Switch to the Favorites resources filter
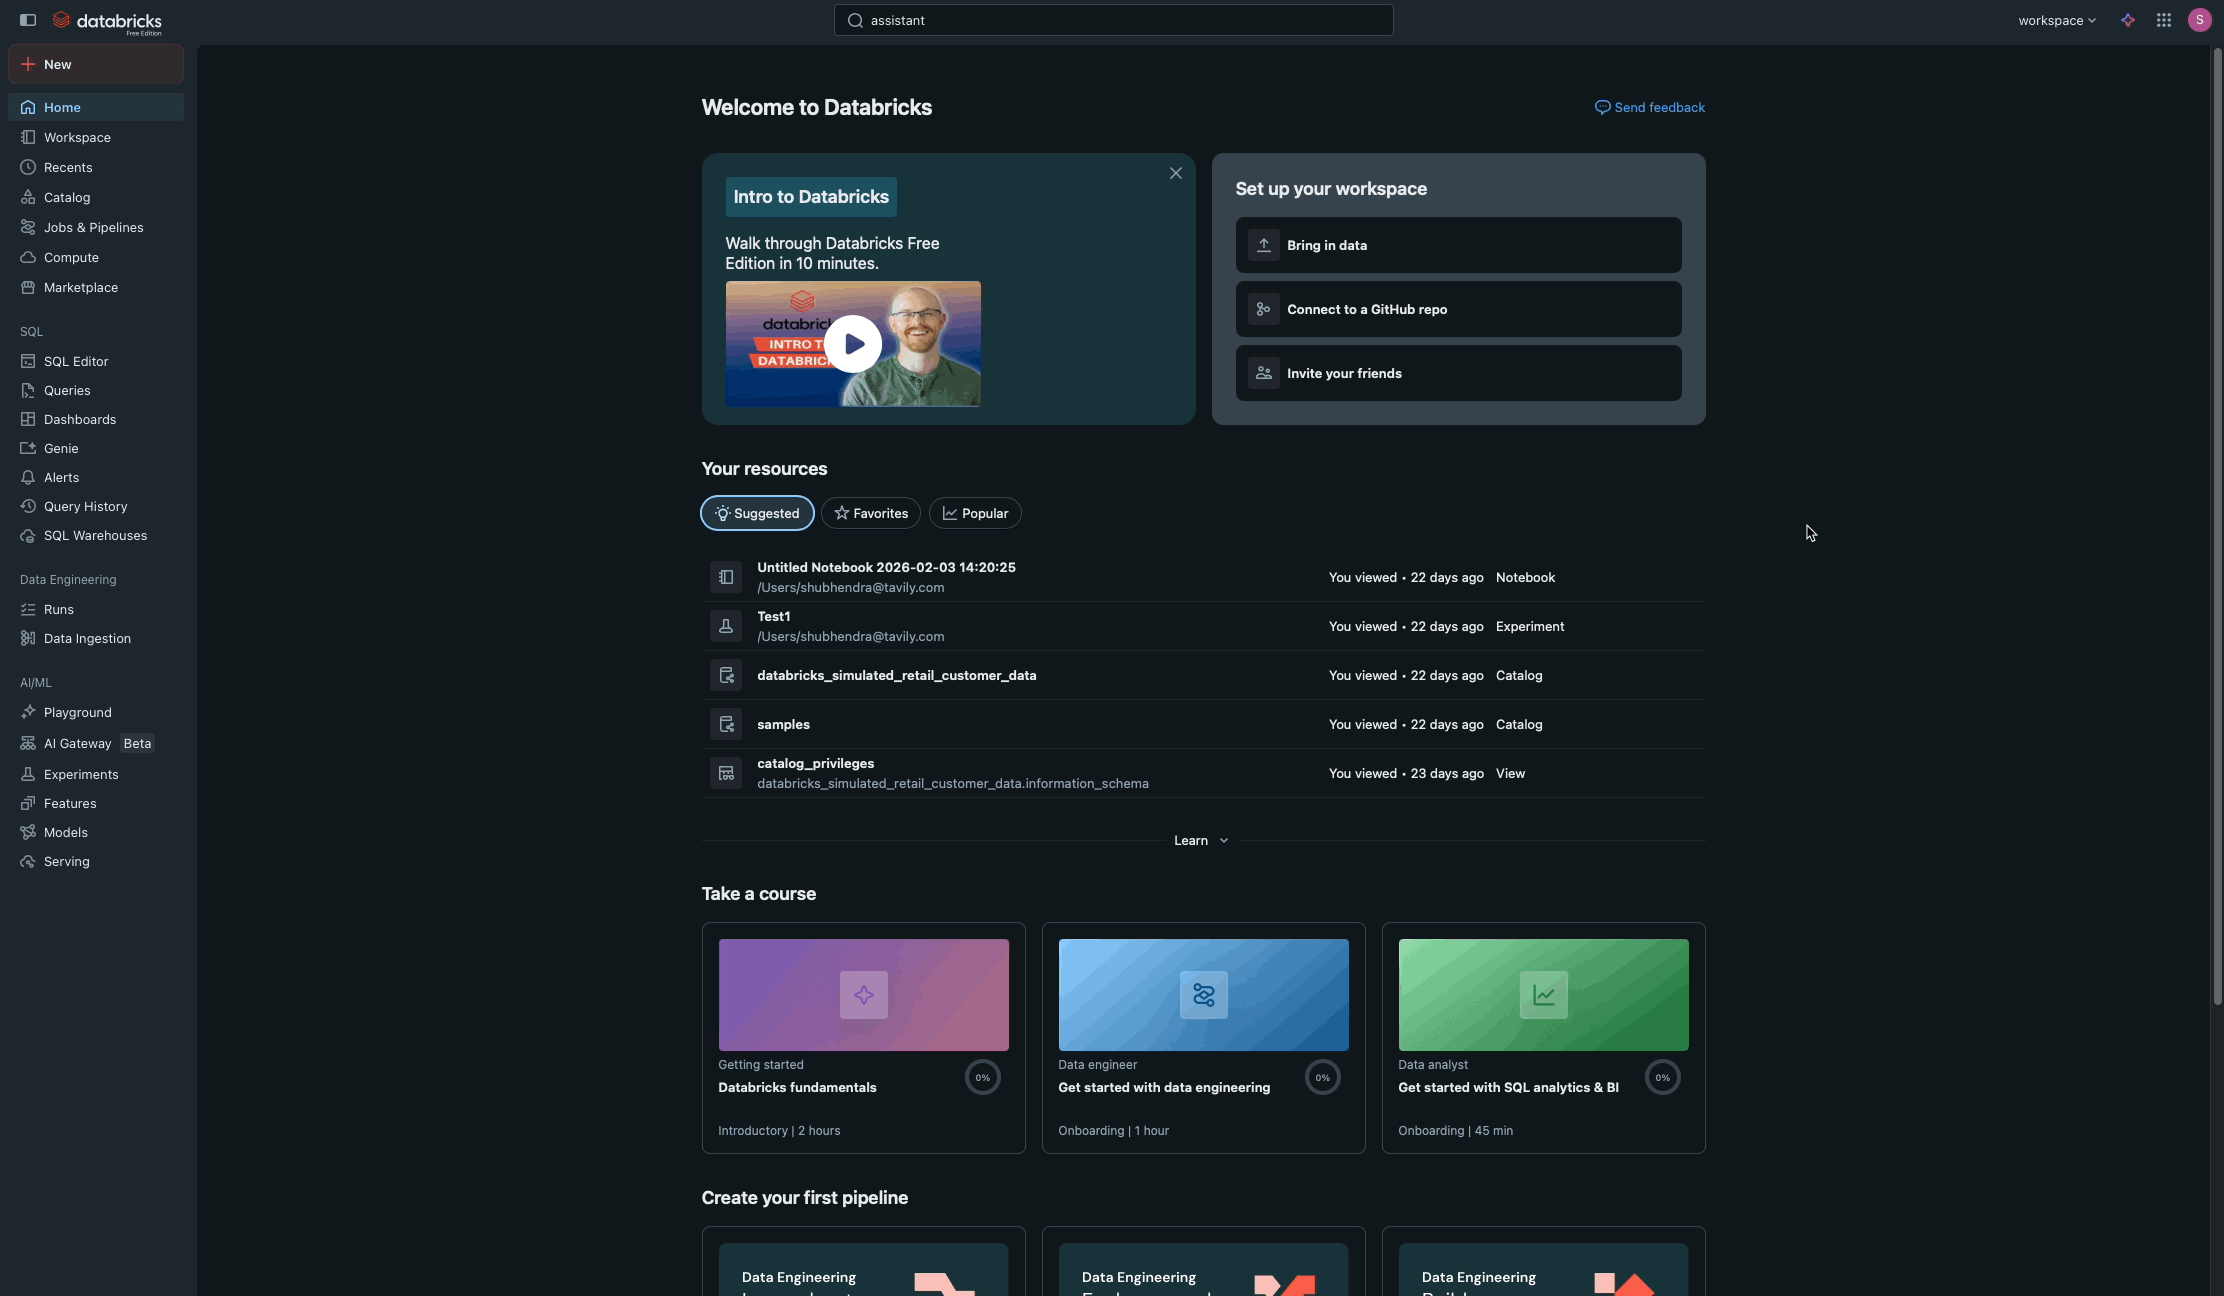The width and height of the screenshot is (2224, 1296). pyautogui.click(x=870, y=513)
